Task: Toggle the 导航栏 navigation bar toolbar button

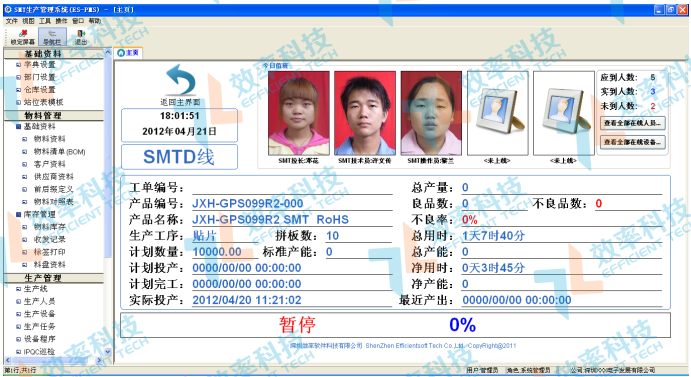Action: (52, 37)
